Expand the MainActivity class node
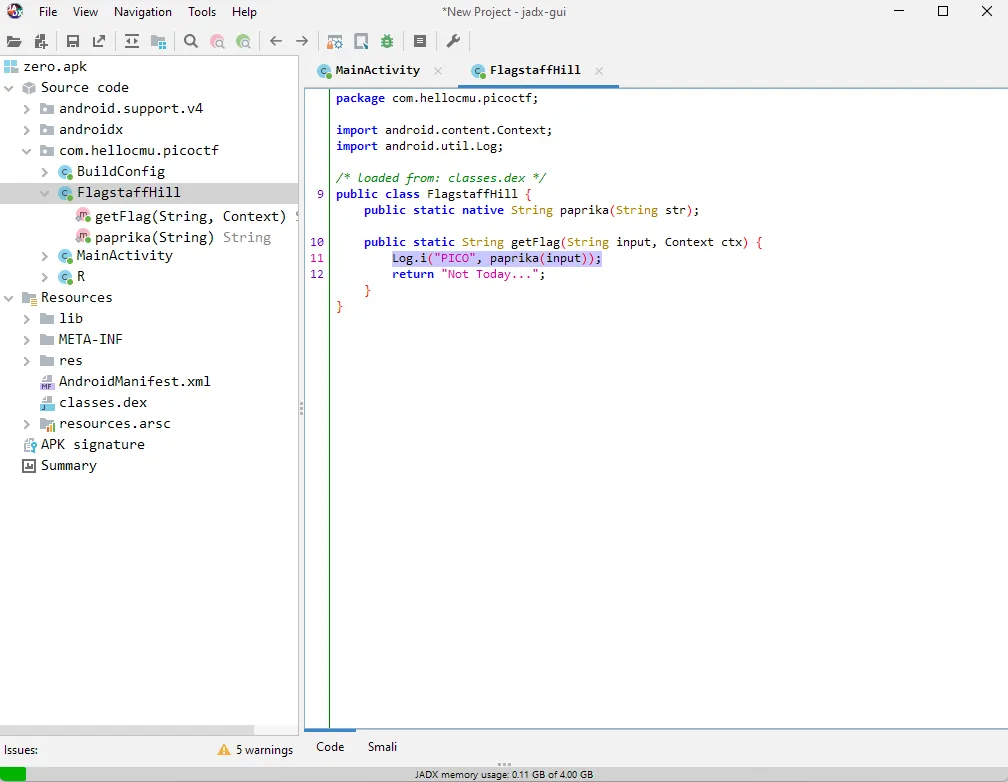The image size is (1008, 782). click(x=44, y=256)
